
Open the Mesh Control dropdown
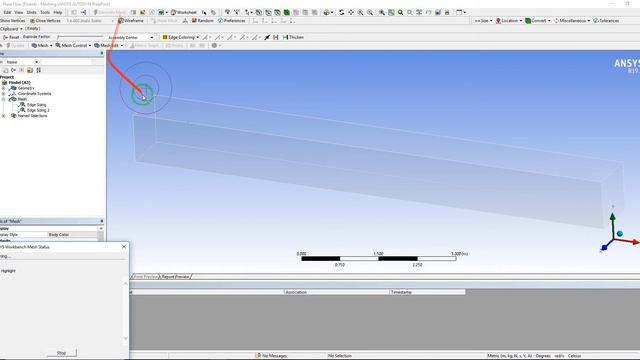(x=73, y=45)
